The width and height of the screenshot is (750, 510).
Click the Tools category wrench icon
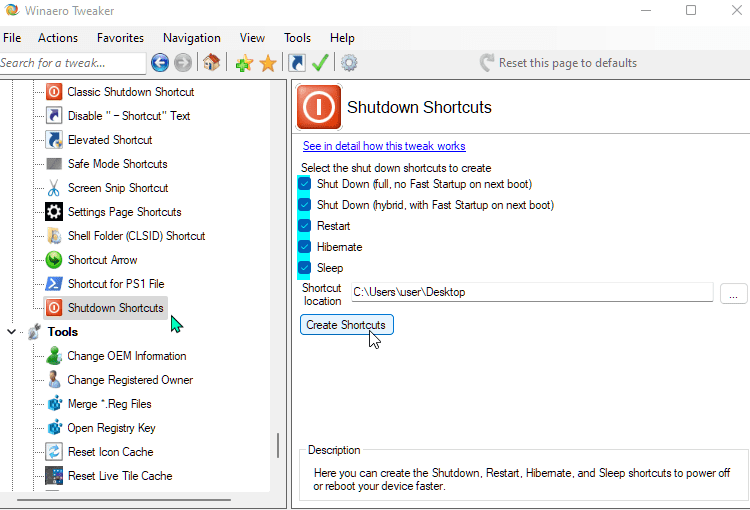pyautogui.click(x=34, y=332)
